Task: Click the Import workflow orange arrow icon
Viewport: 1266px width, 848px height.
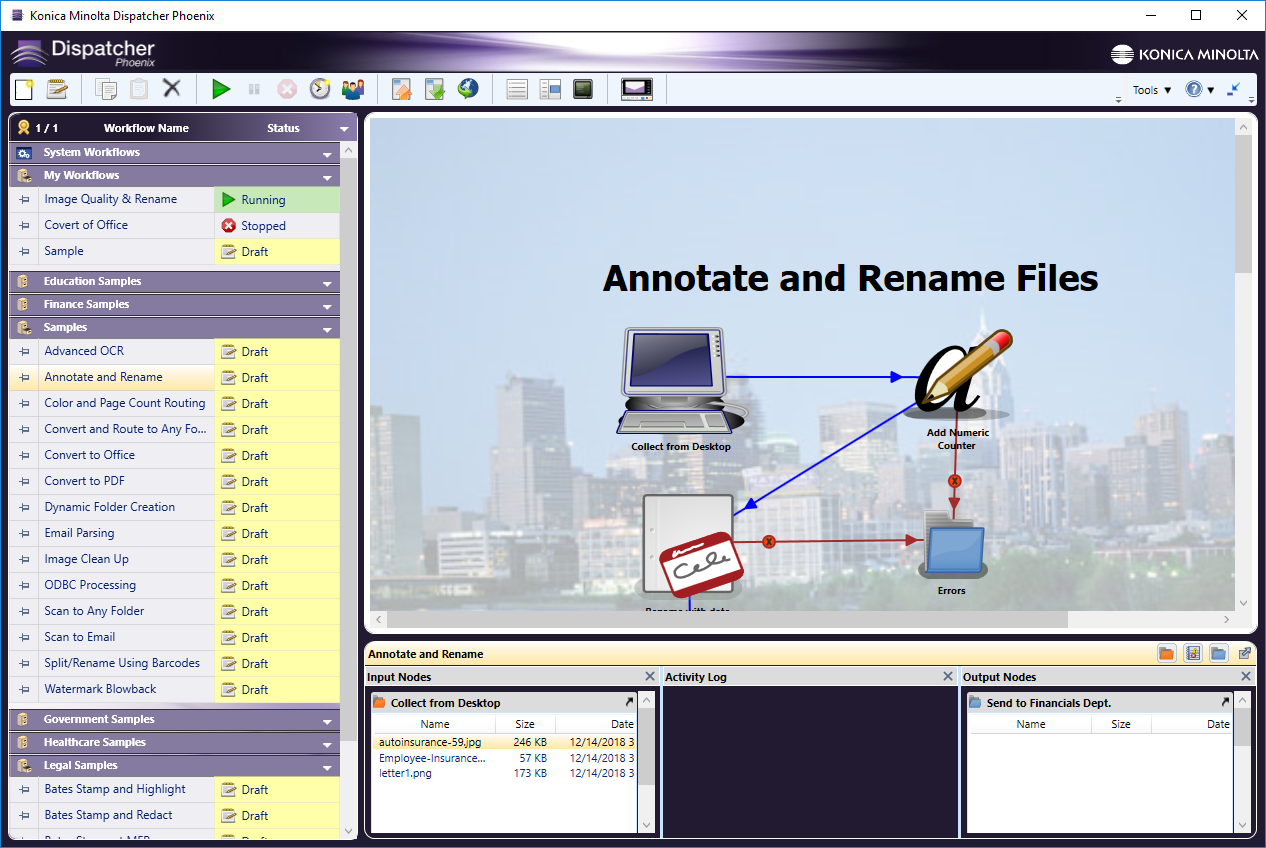Action: pos(402,89)
